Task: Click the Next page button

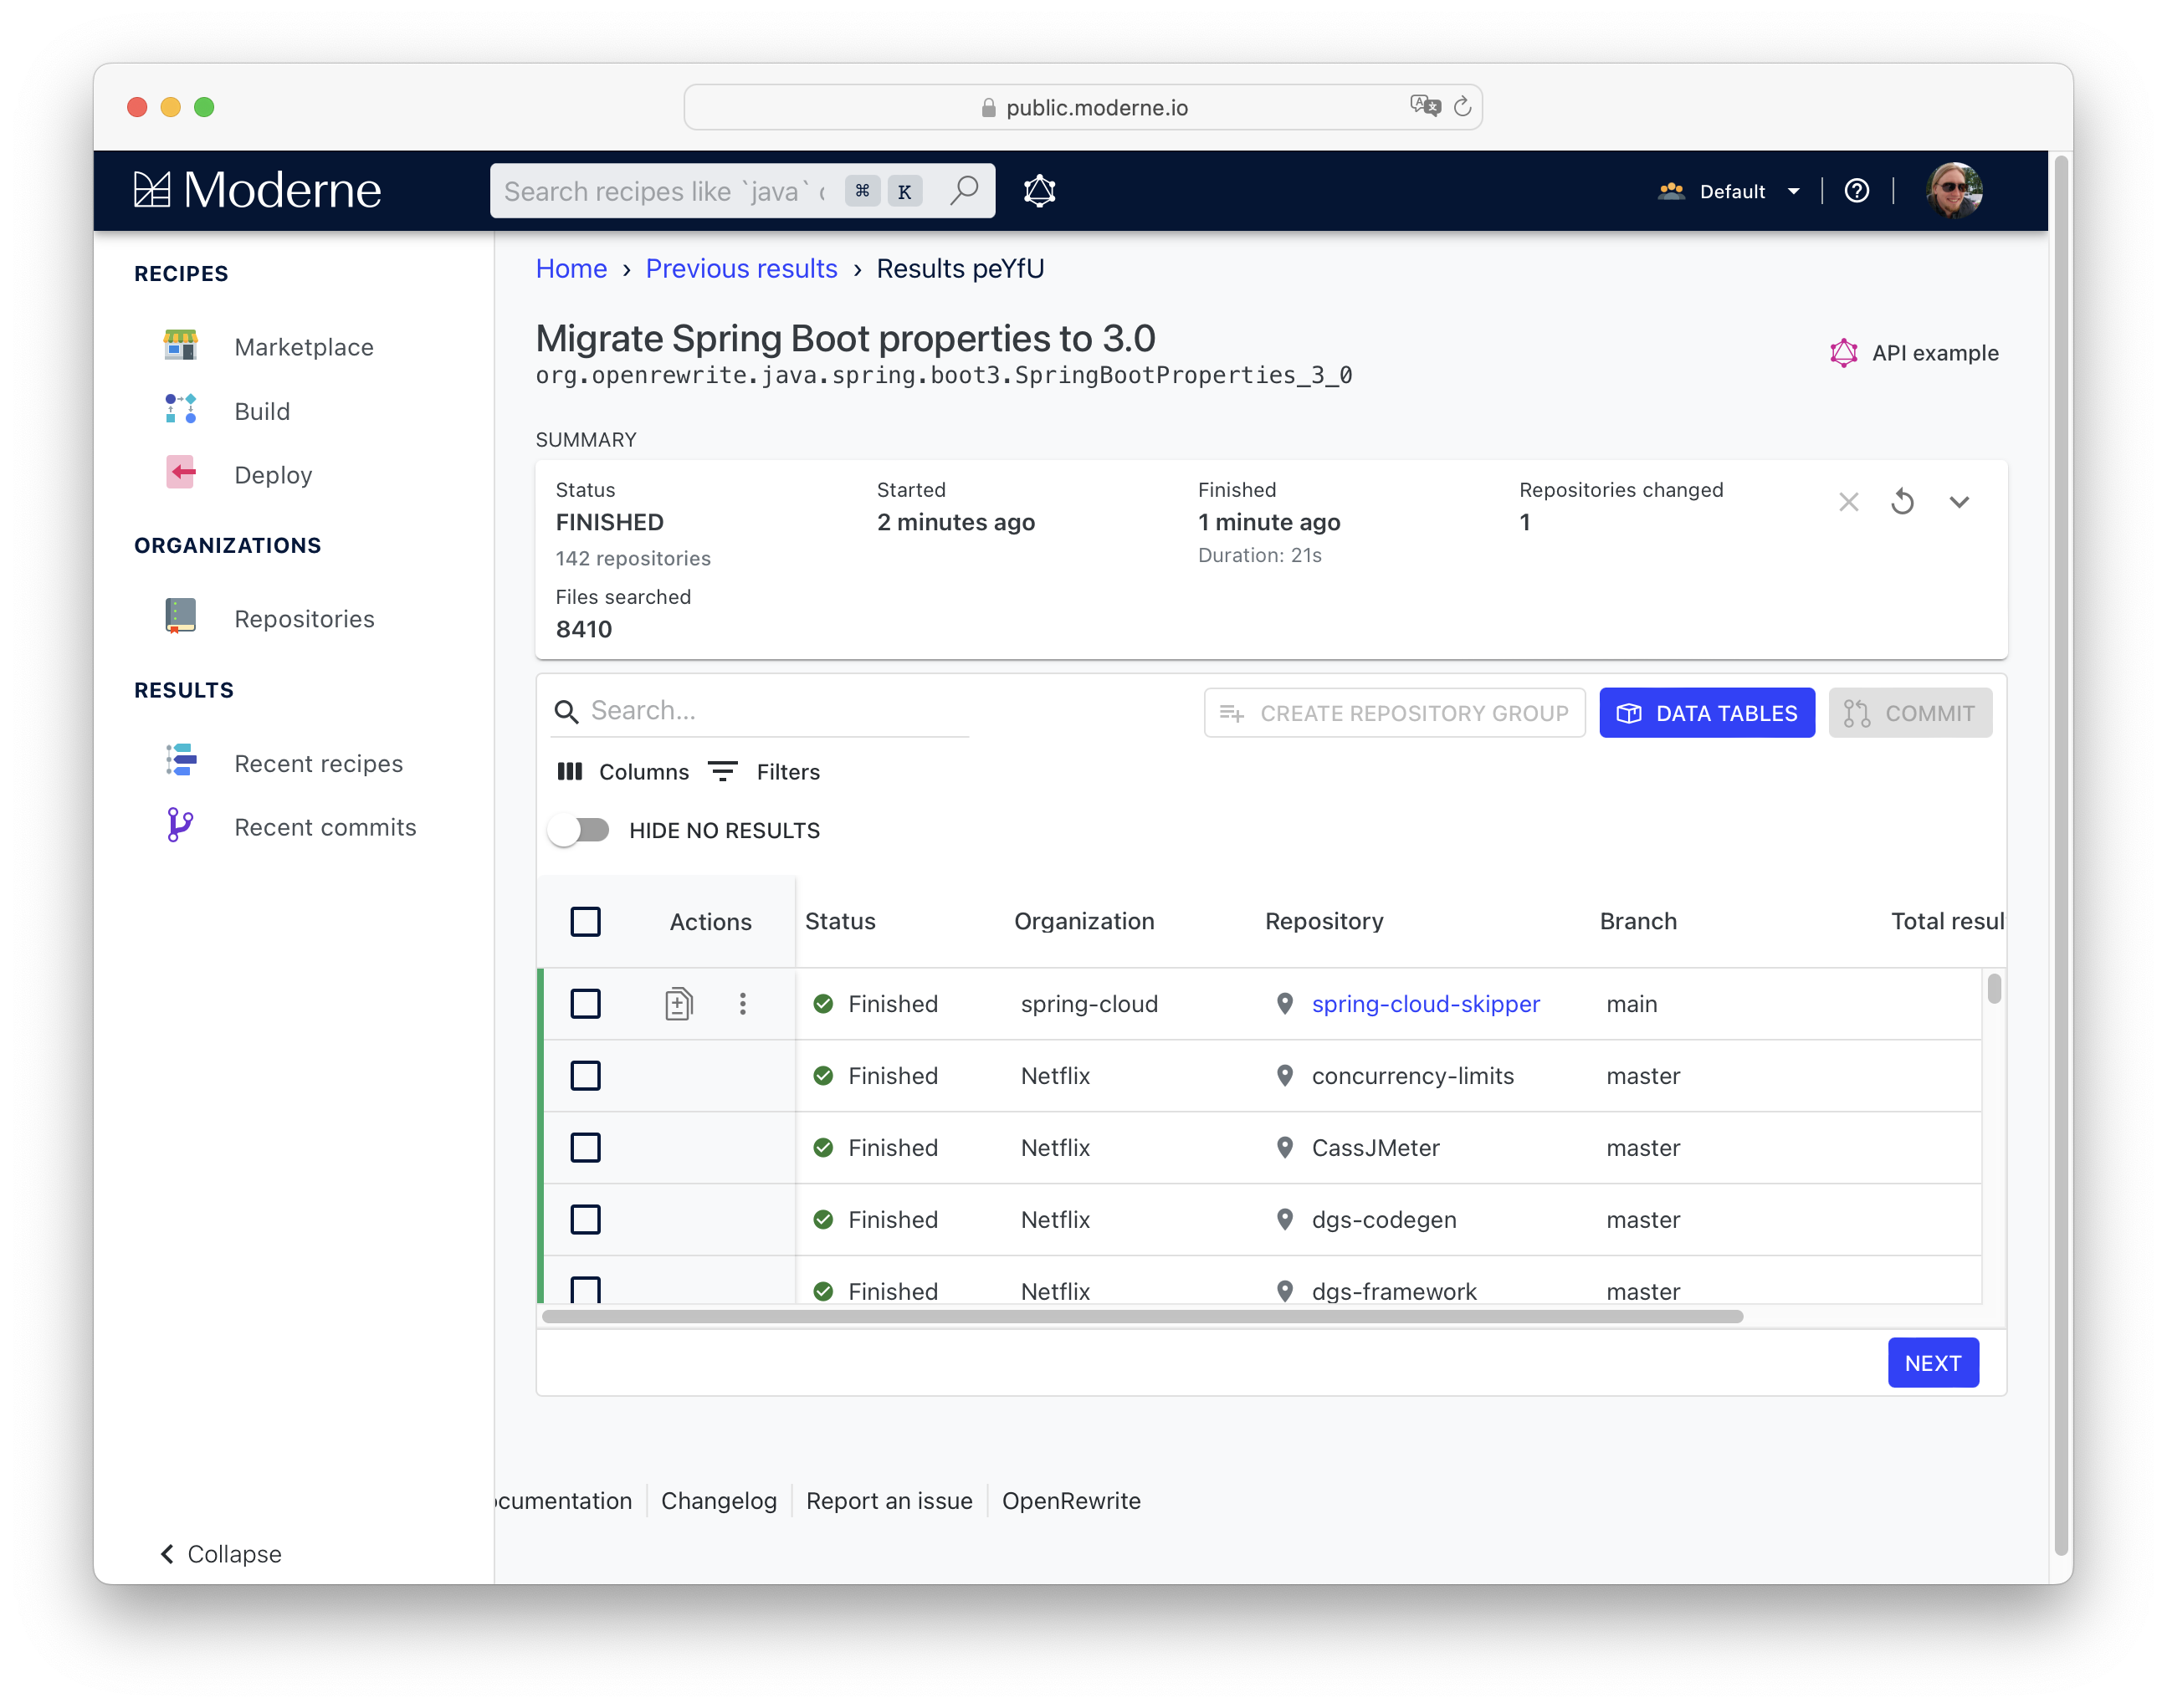Action: pos(1932,1362)
